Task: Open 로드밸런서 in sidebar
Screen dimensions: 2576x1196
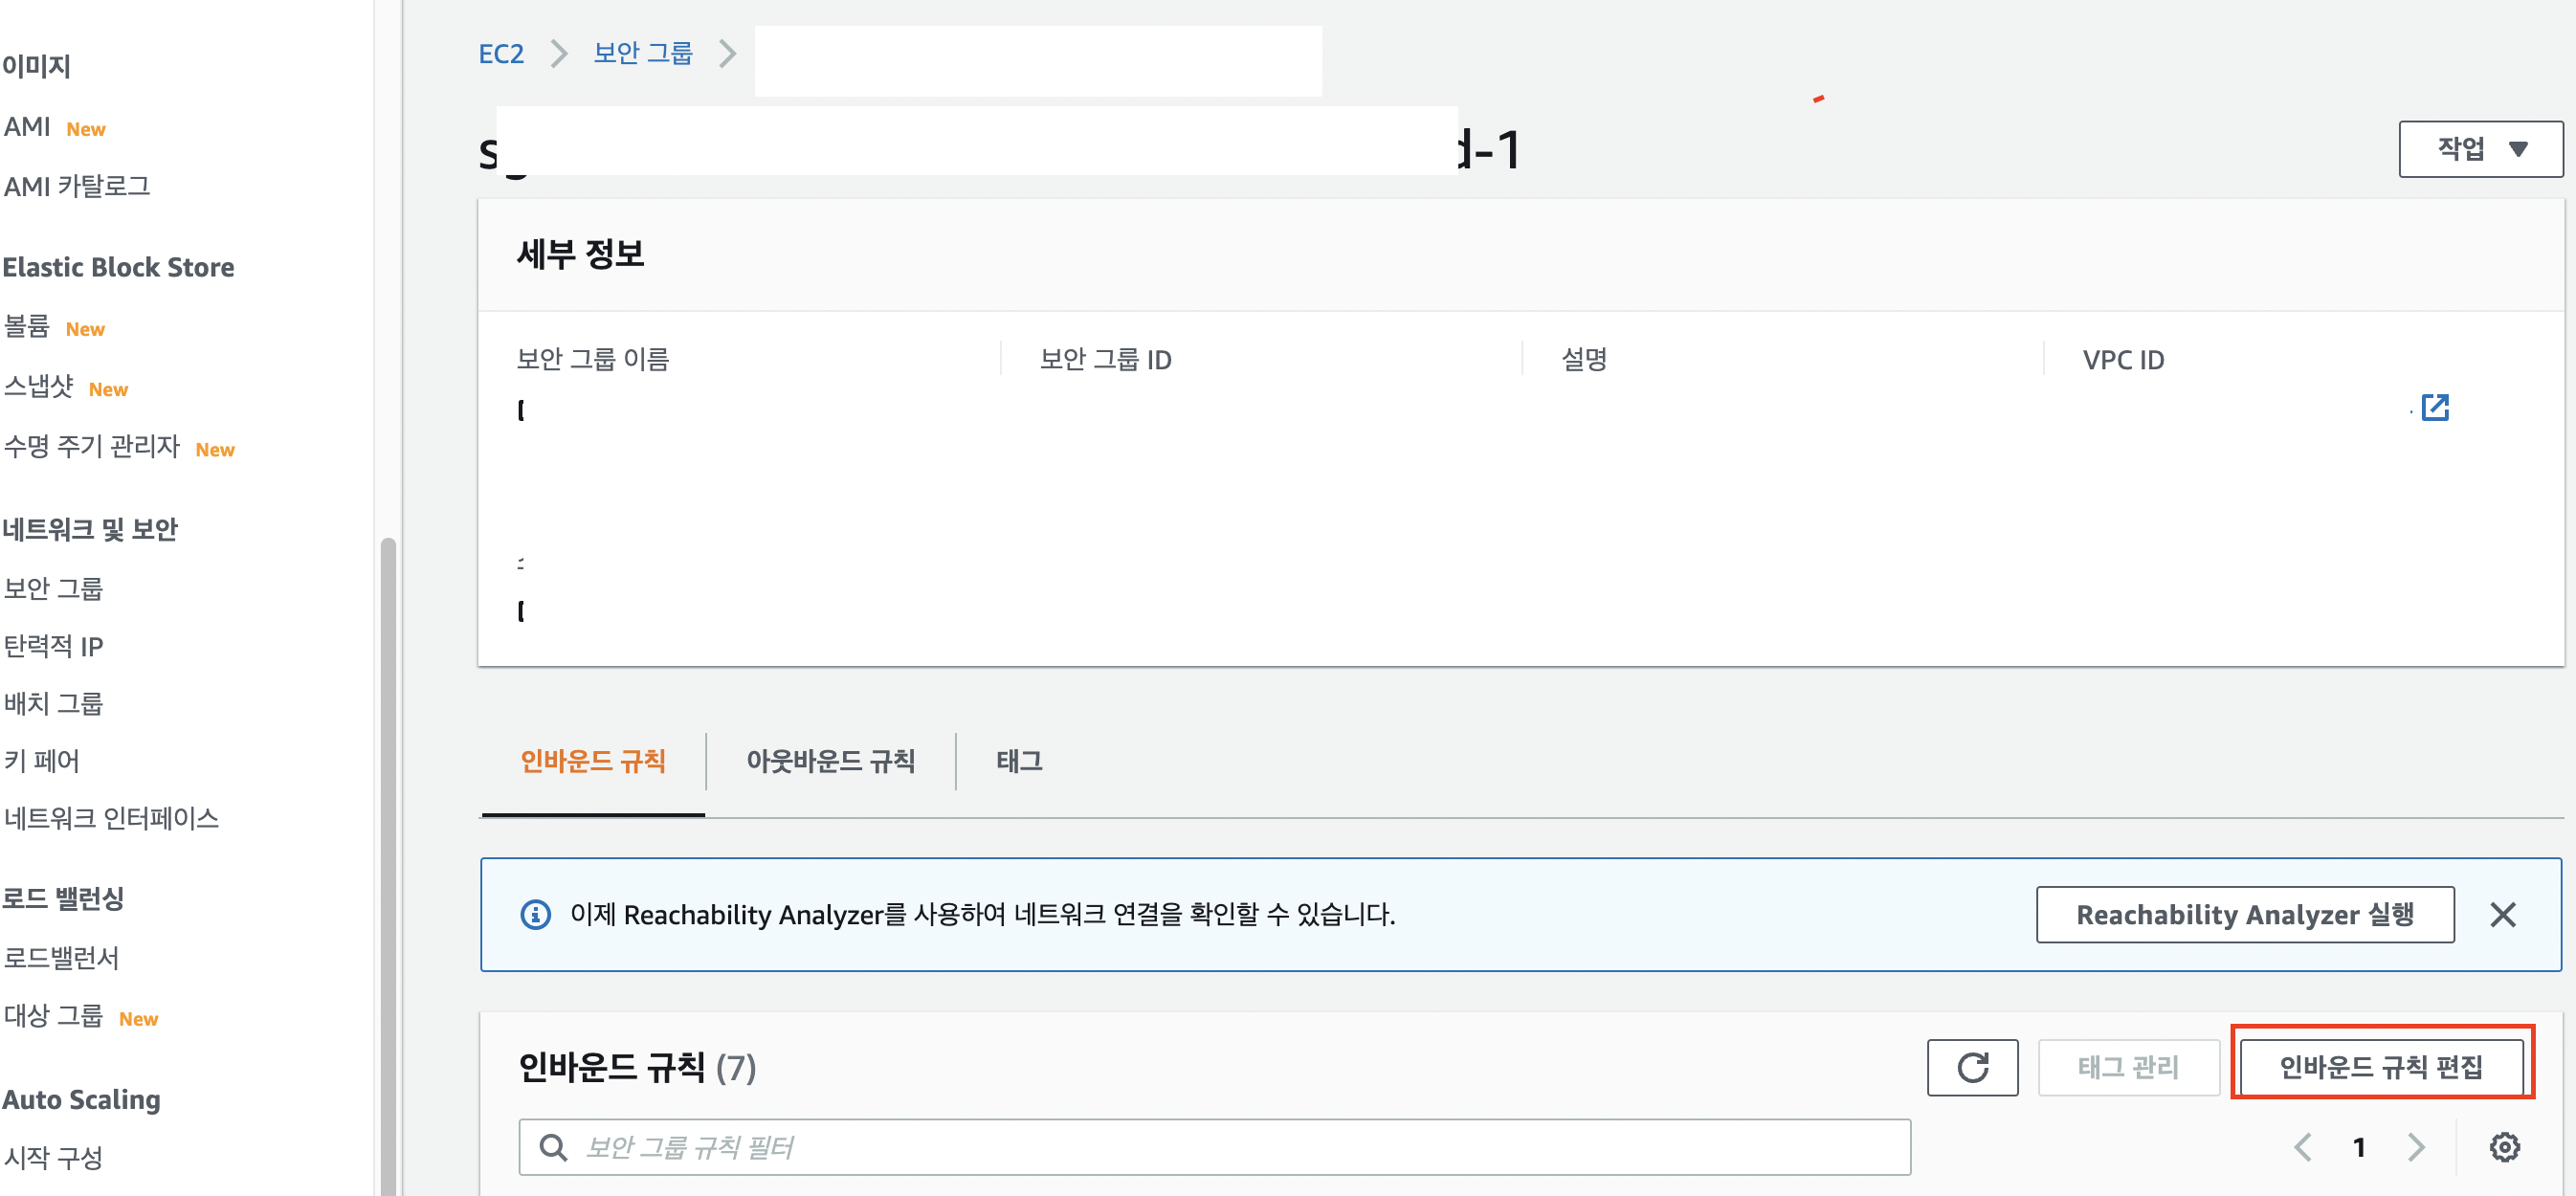Action: click(62, 957)
